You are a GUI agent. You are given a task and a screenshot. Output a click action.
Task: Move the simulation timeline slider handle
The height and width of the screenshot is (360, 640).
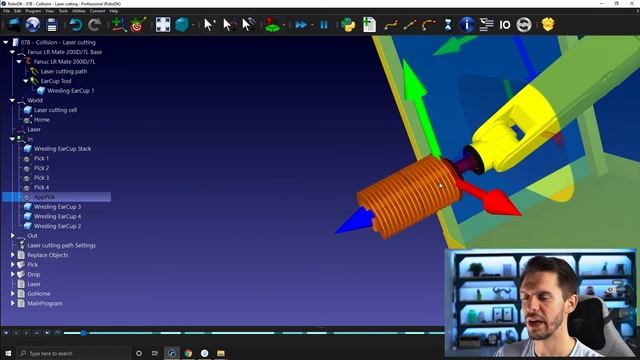(x=83, y=333)
